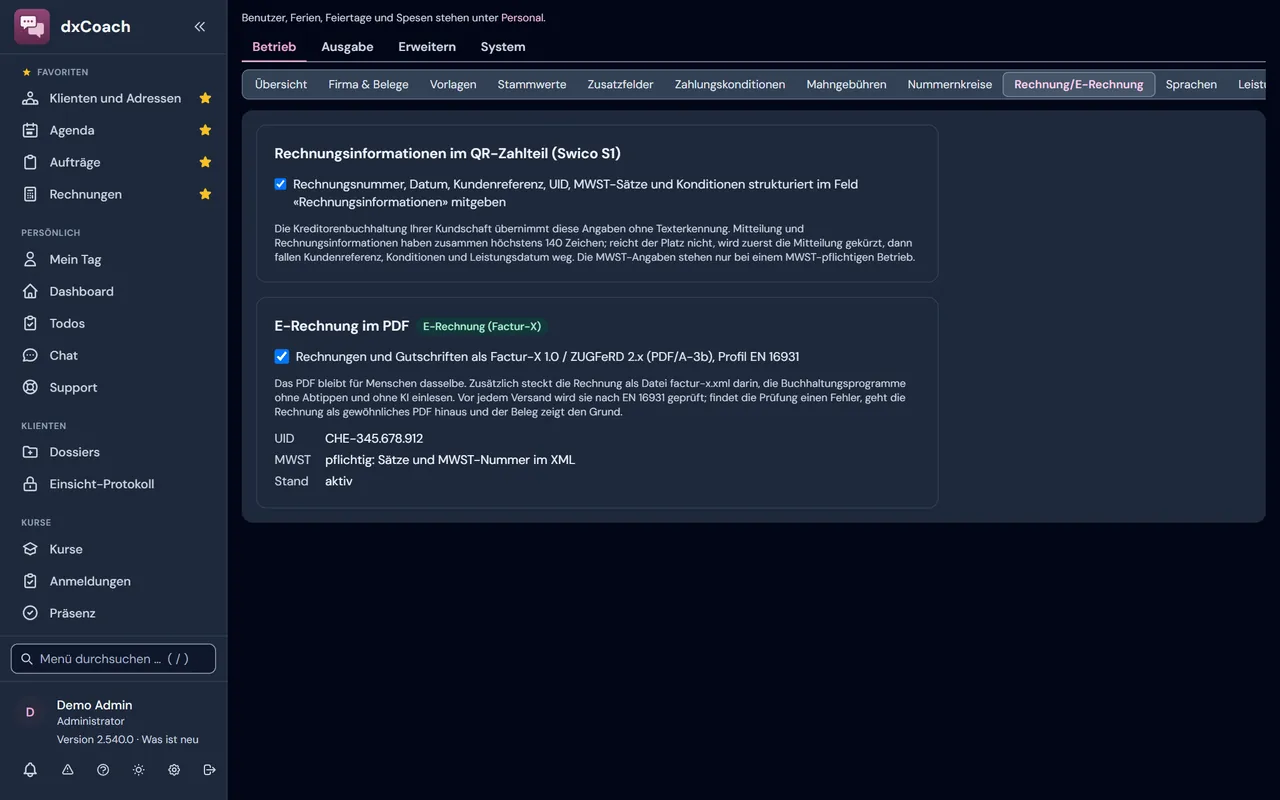
Task: Click the Demo Admin avatar icon
Action: [x=30, y=712]
